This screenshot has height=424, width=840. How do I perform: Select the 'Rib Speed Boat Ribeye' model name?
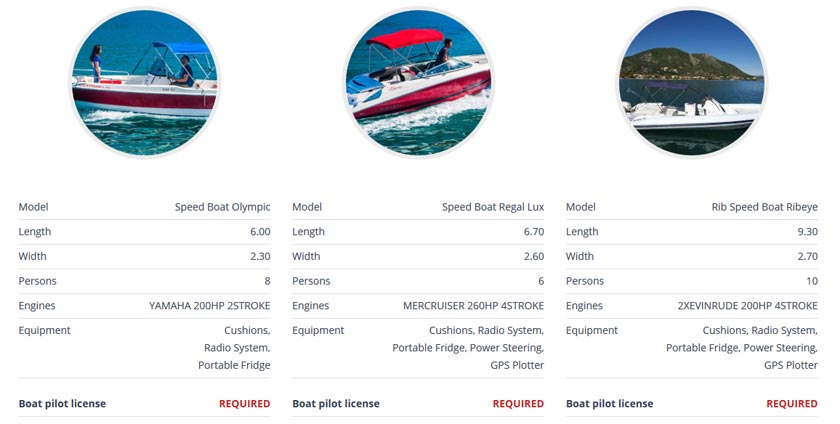click(x=765, y=207)
